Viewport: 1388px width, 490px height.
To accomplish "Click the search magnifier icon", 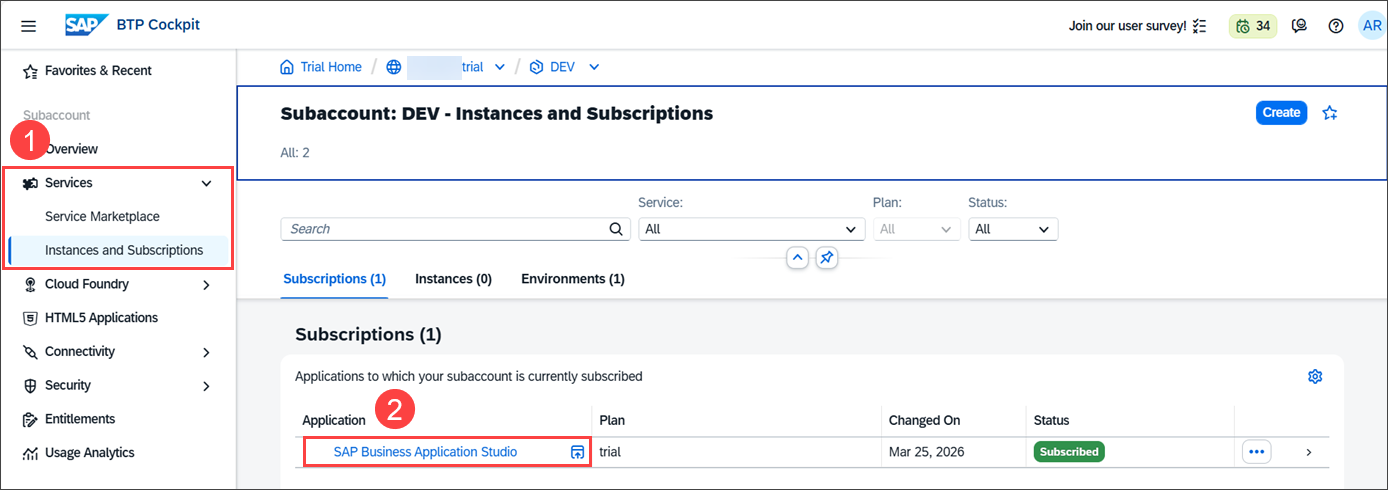I will click(617, 229).
